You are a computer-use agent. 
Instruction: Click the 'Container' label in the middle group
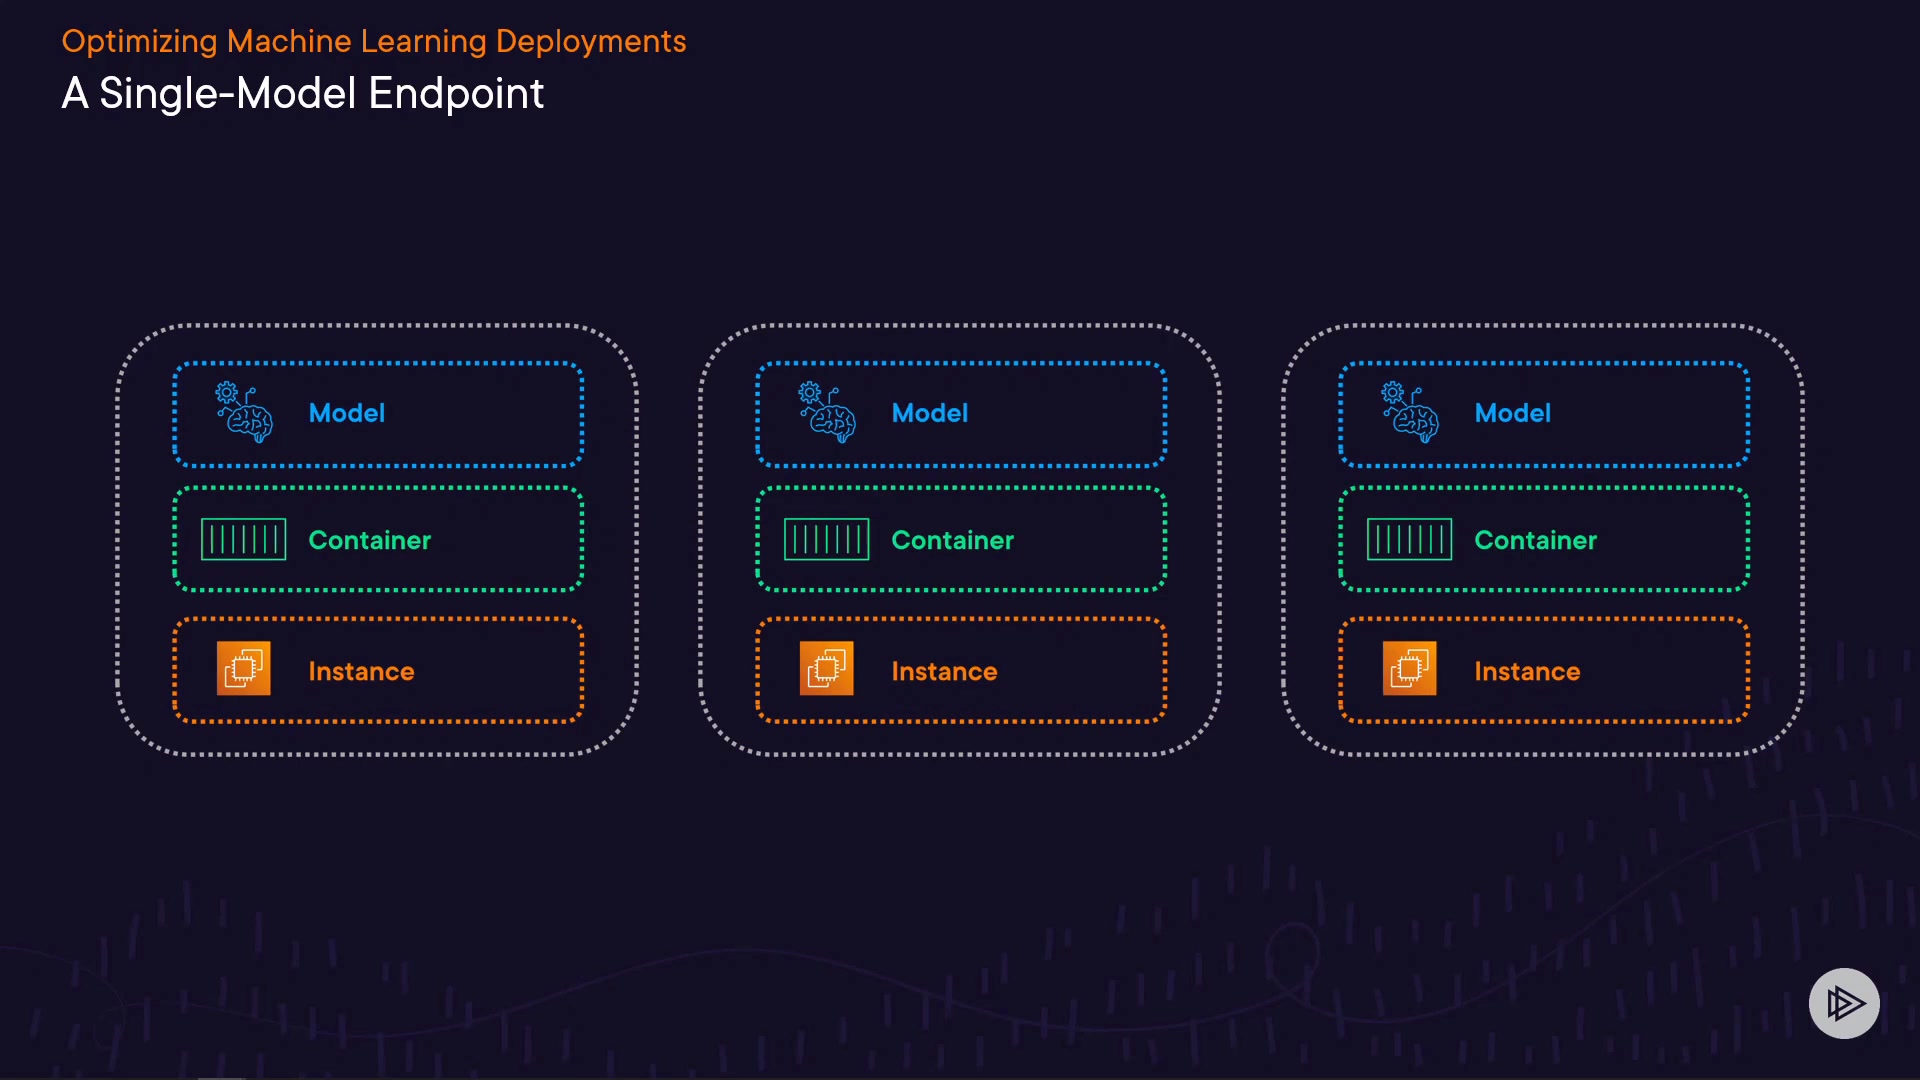[953, 541]
